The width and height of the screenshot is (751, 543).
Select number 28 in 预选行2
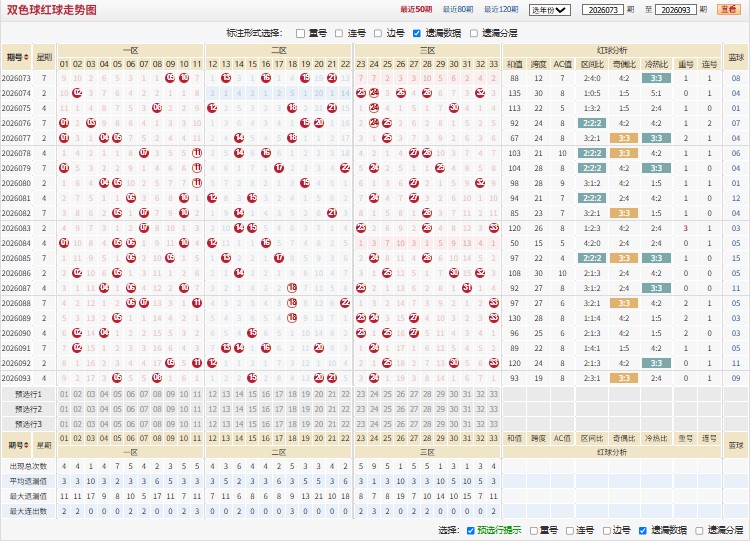(427, 409)
